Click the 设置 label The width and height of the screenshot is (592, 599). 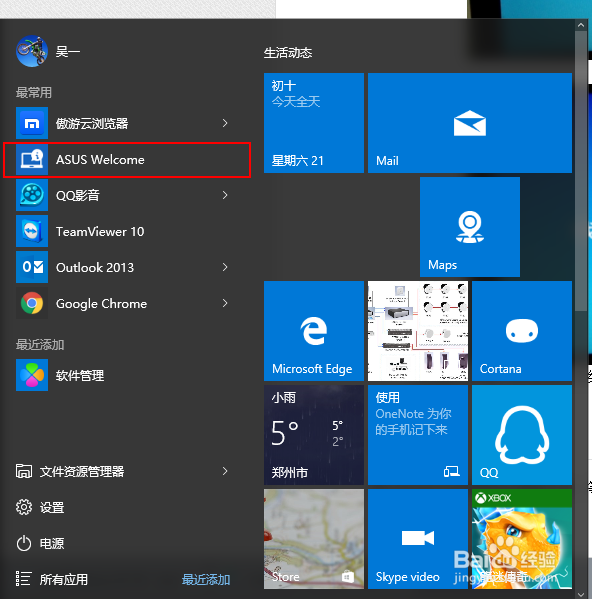[x=52, y=508]
